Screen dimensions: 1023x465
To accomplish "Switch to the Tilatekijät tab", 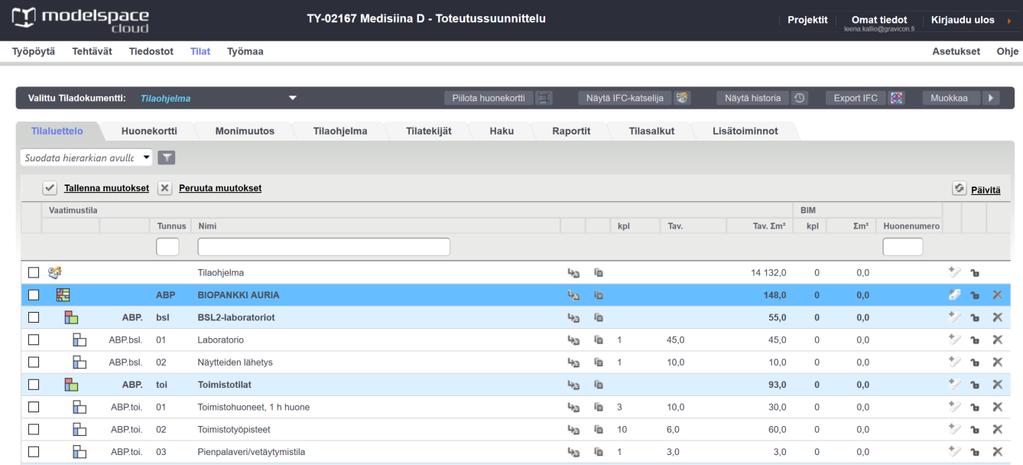I will [x=429, y=131].
